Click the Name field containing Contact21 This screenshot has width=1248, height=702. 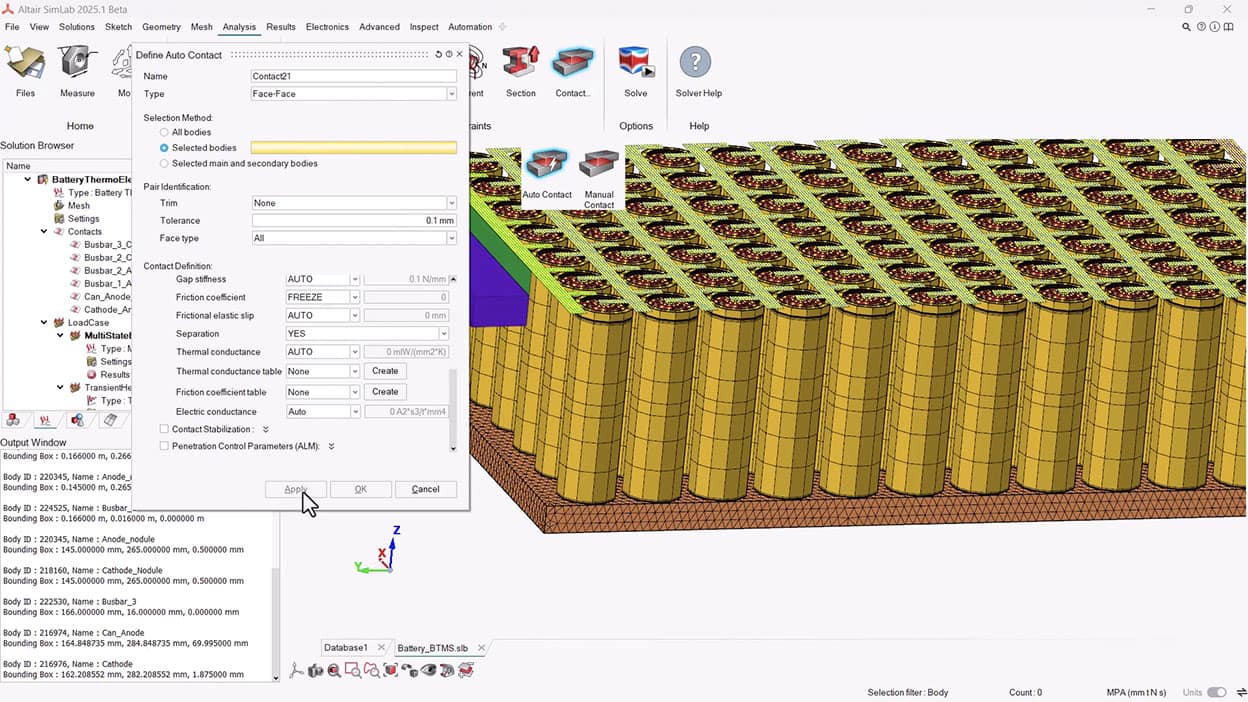click(x=353, y=76)
